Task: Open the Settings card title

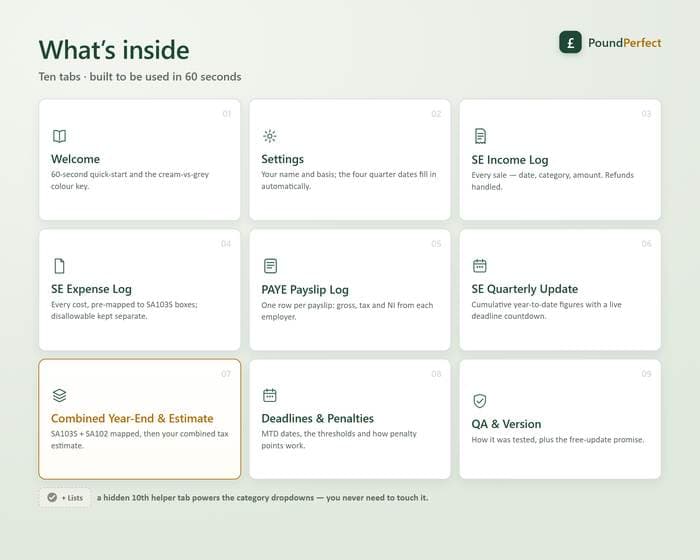Action: (x=283, y=159)
